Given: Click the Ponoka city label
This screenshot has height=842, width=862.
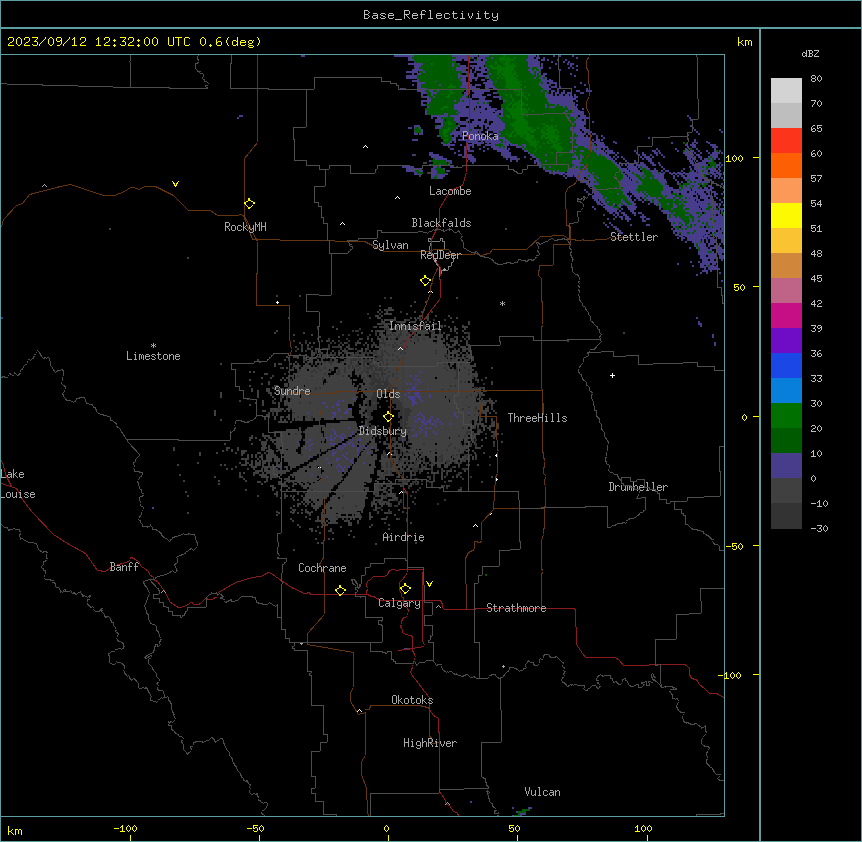Looking at the screenshot, I should [x=480, y=136].
